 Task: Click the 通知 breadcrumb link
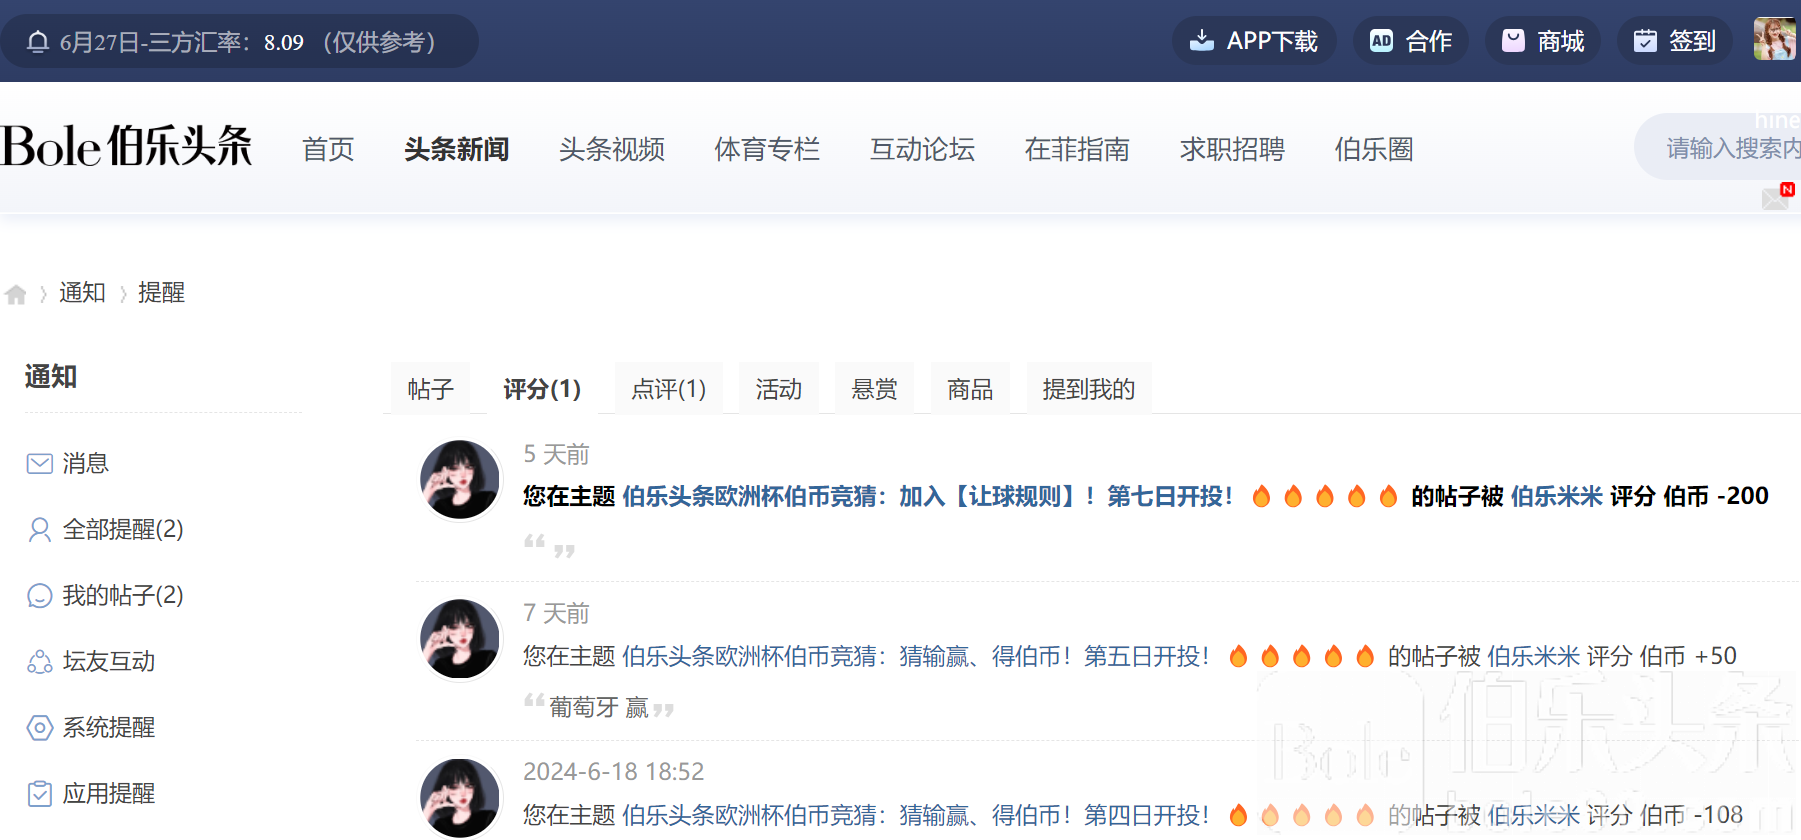(82, 292)
